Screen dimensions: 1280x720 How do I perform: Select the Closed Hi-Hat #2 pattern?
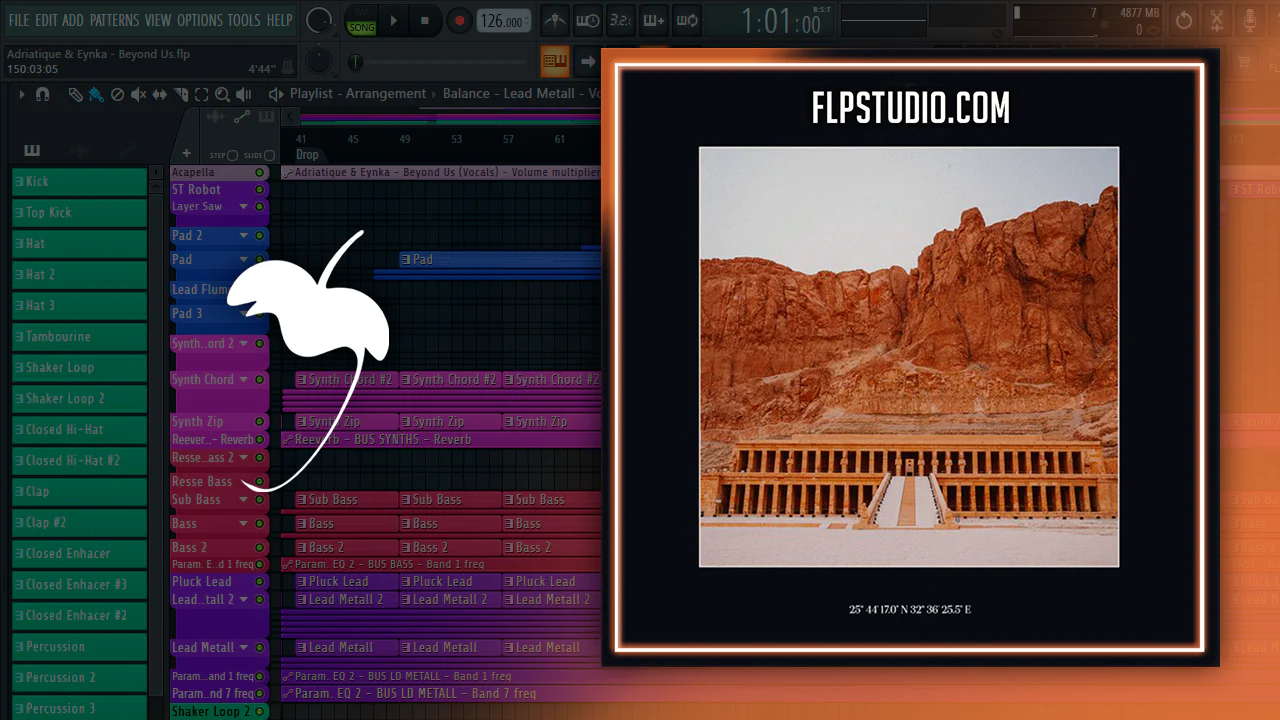click(80, 461)
